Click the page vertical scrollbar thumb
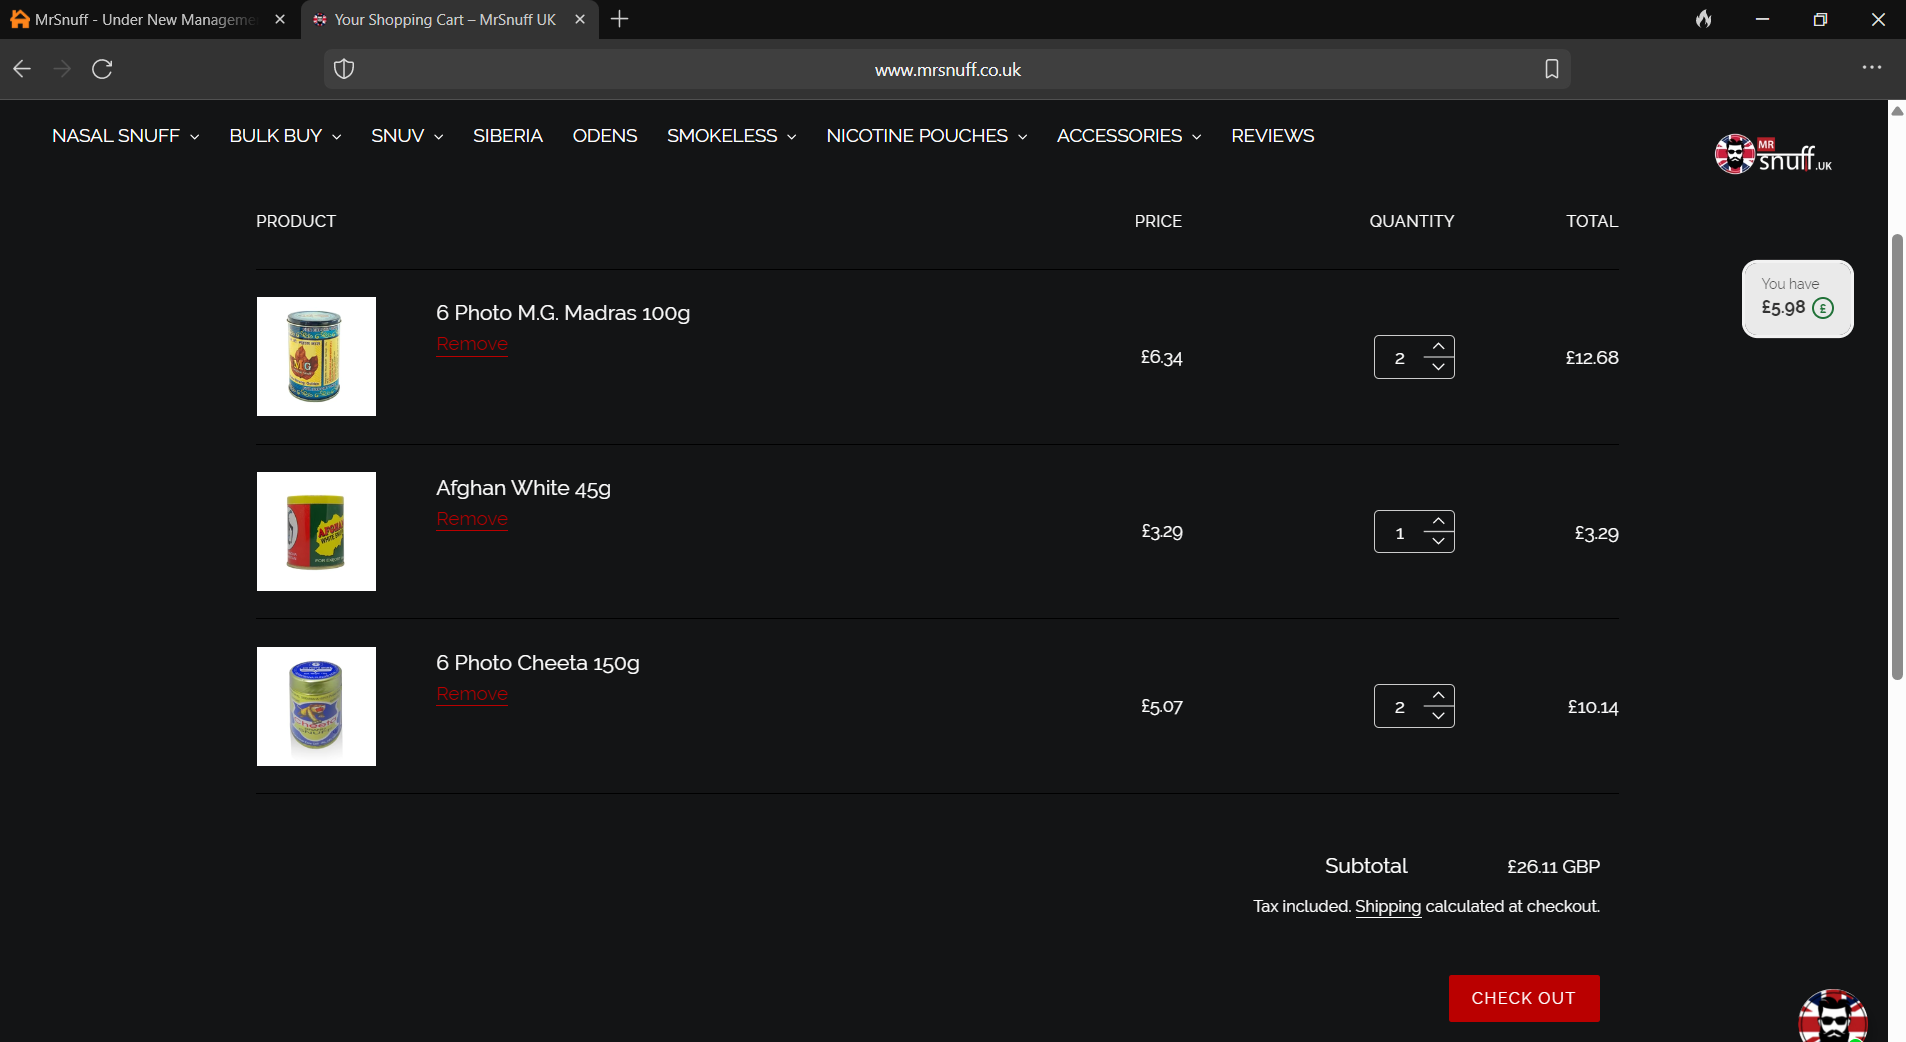1906x1042 pixels. [1897, 457]
